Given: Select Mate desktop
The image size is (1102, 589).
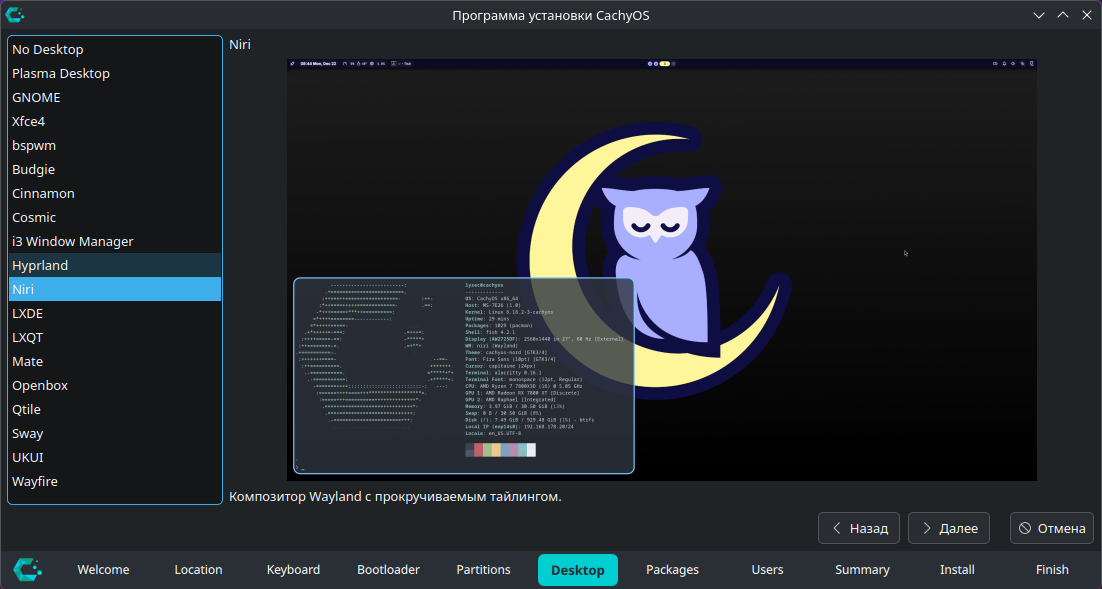Looking at the screenshot, I should click(115, 361).
